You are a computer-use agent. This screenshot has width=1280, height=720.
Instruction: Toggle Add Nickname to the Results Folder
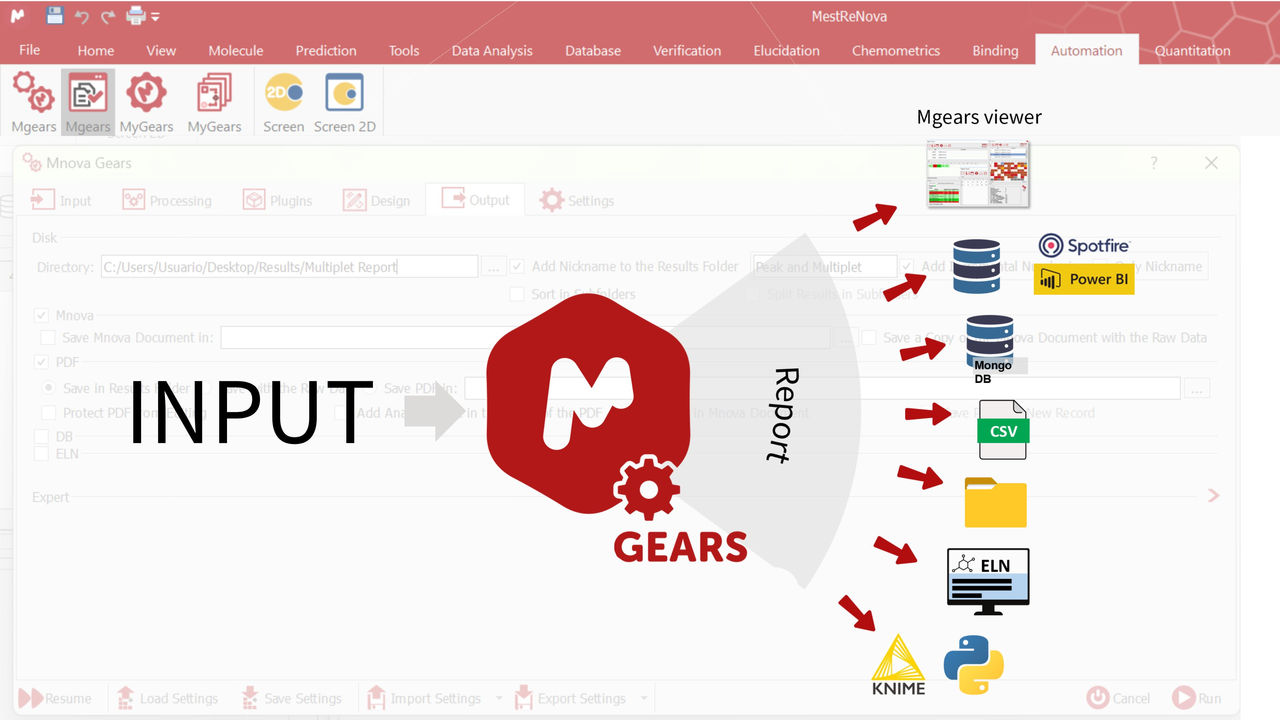517,266
